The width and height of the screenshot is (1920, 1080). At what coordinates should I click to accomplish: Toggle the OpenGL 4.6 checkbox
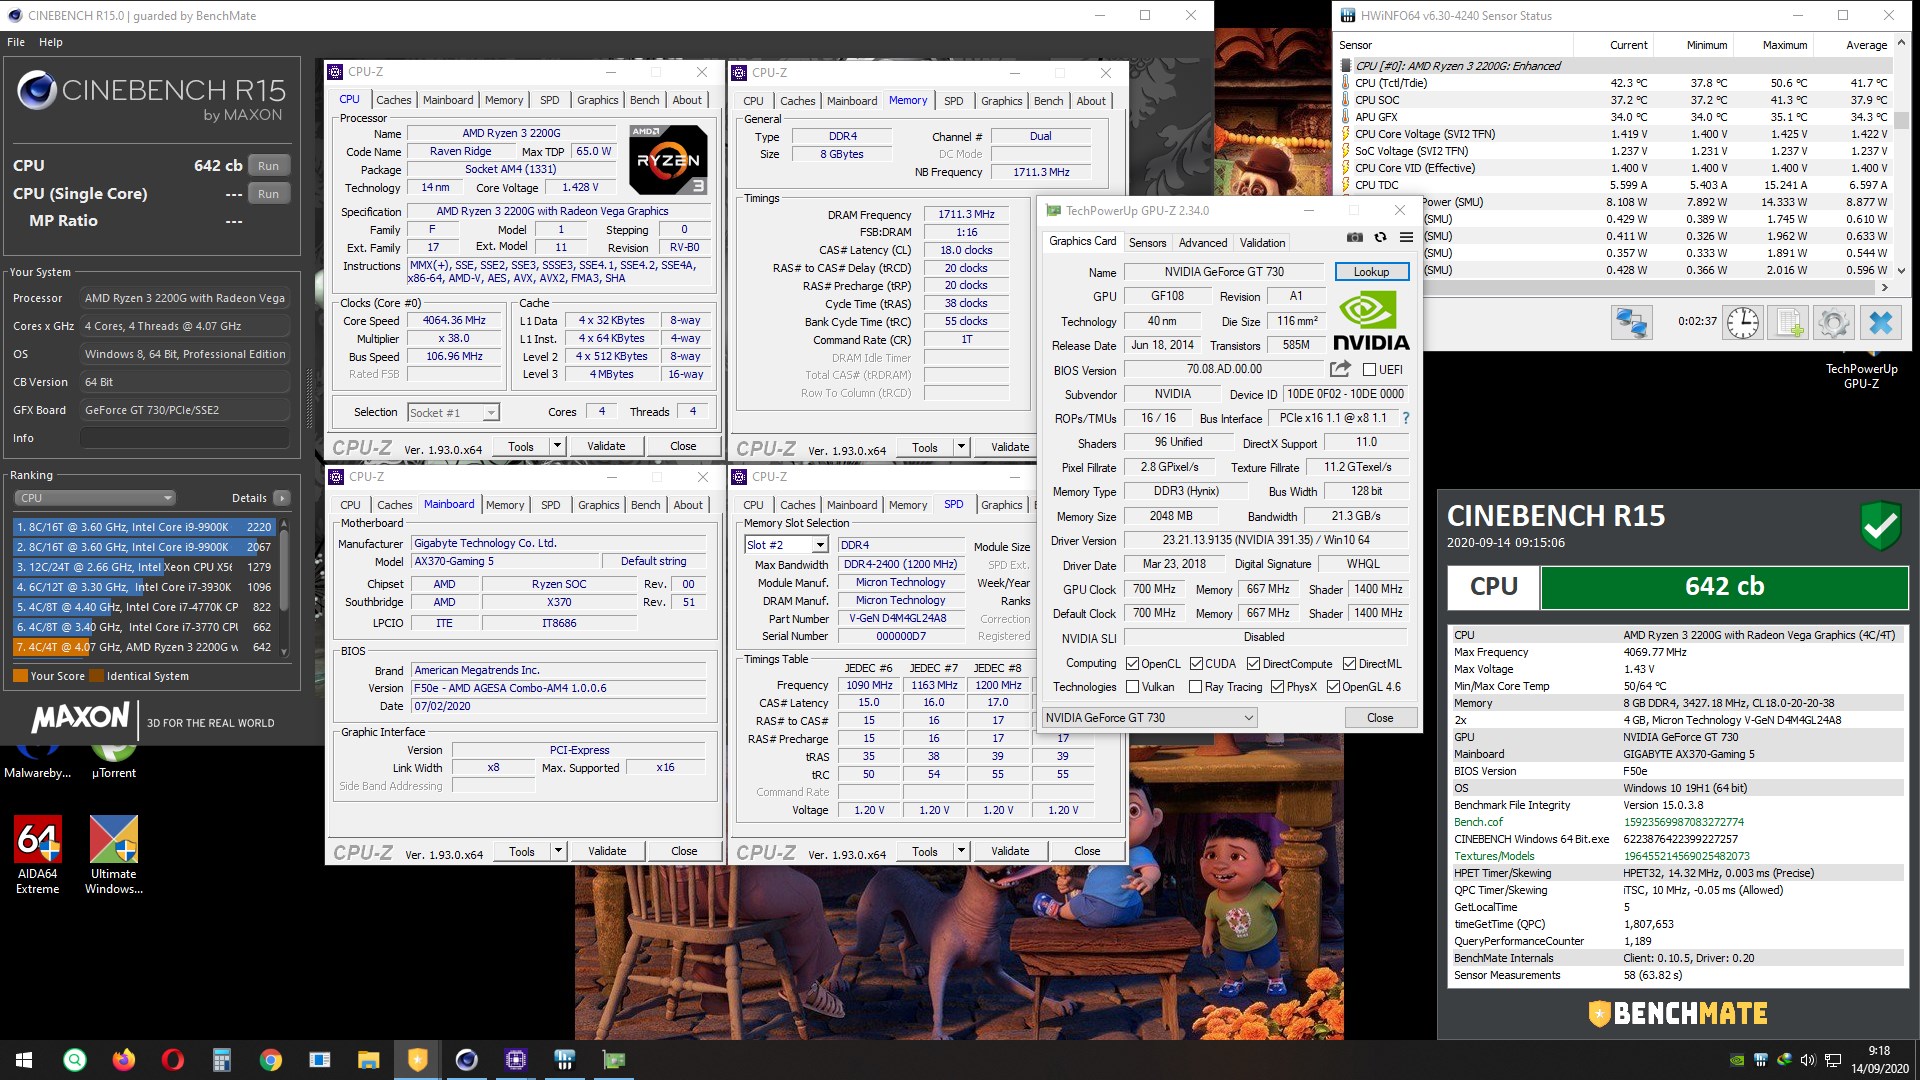coord(1333,687)
